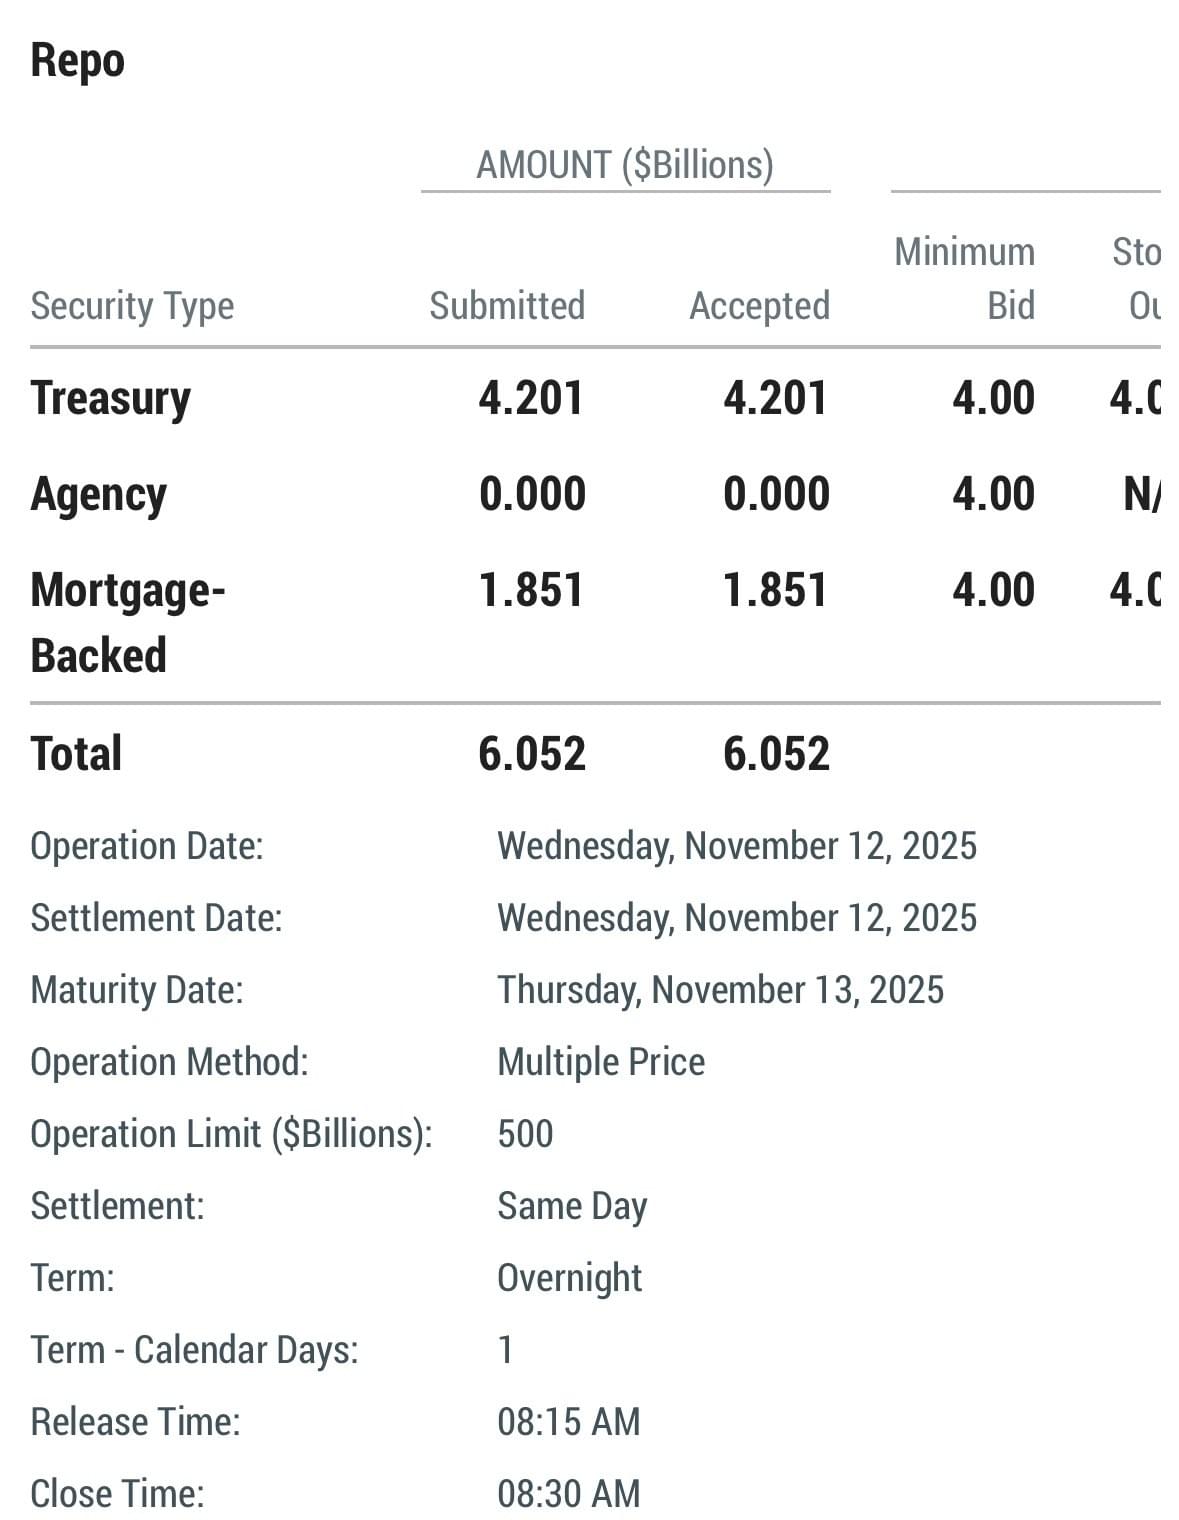
Task: Click the Security Type column header
Action: [x=132, y=306]
